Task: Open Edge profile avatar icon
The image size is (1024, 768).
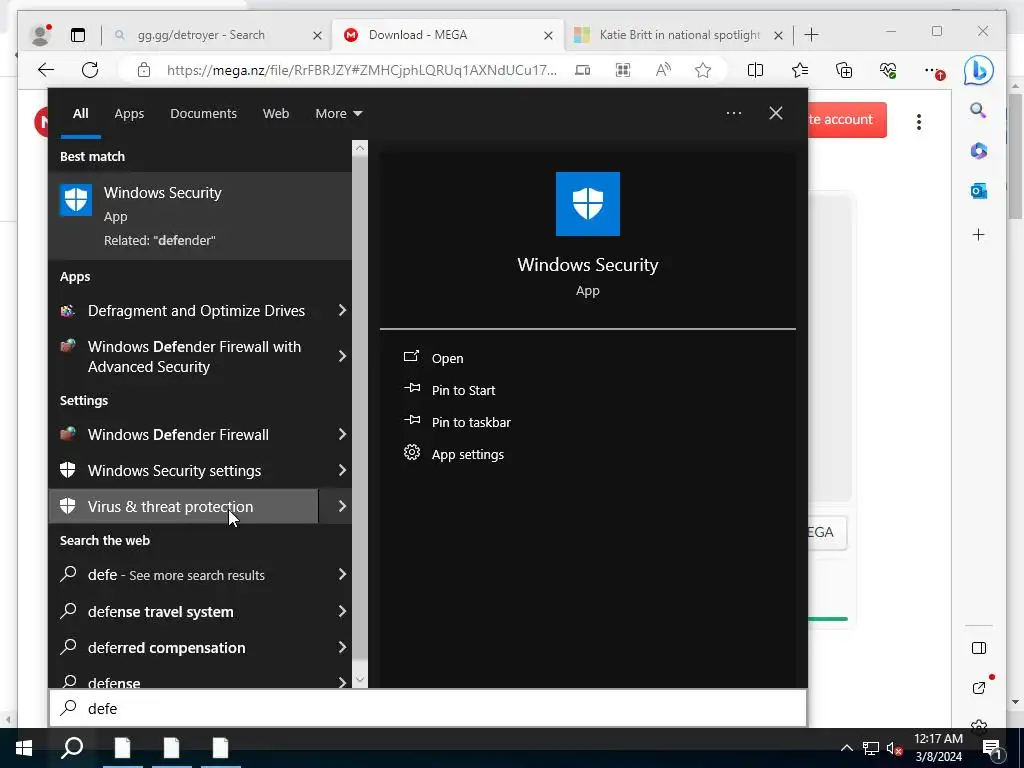Action: tap(40, 35)
